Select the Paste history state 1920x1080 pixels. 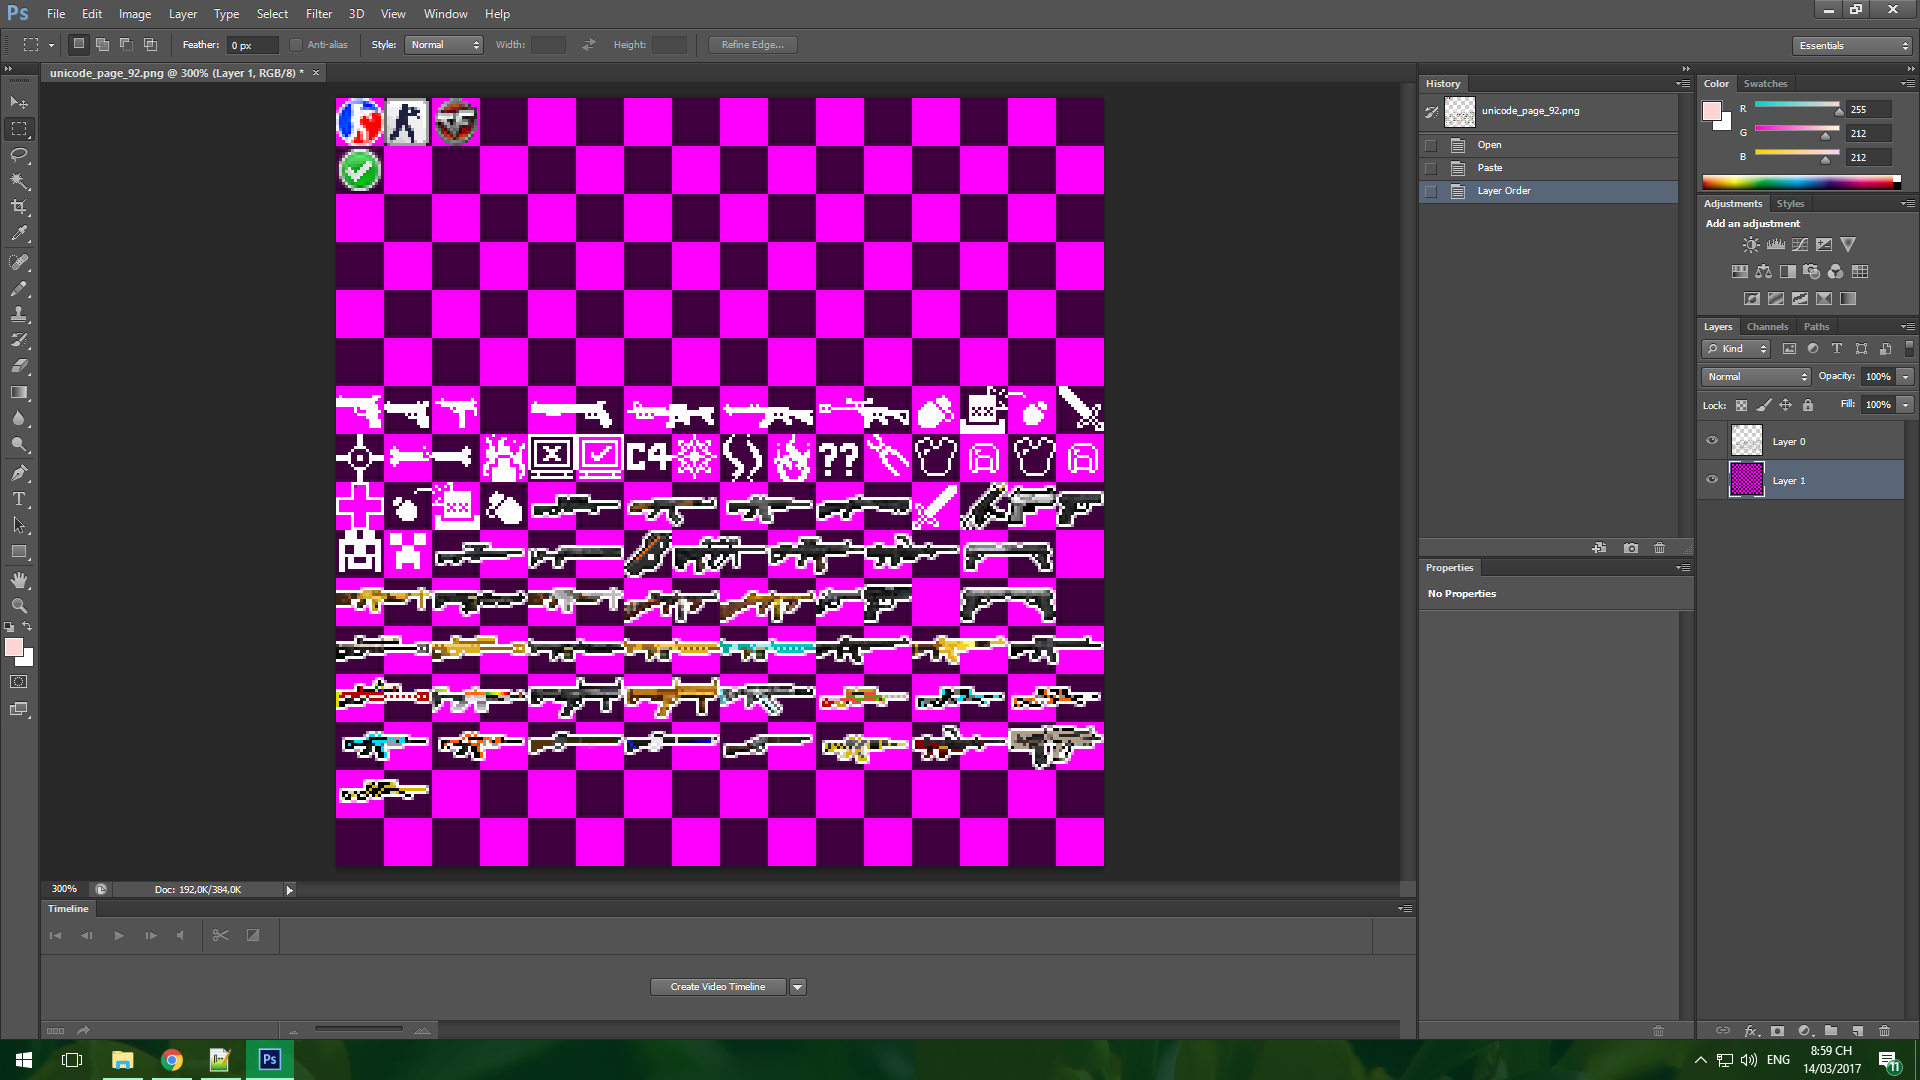1490,168
